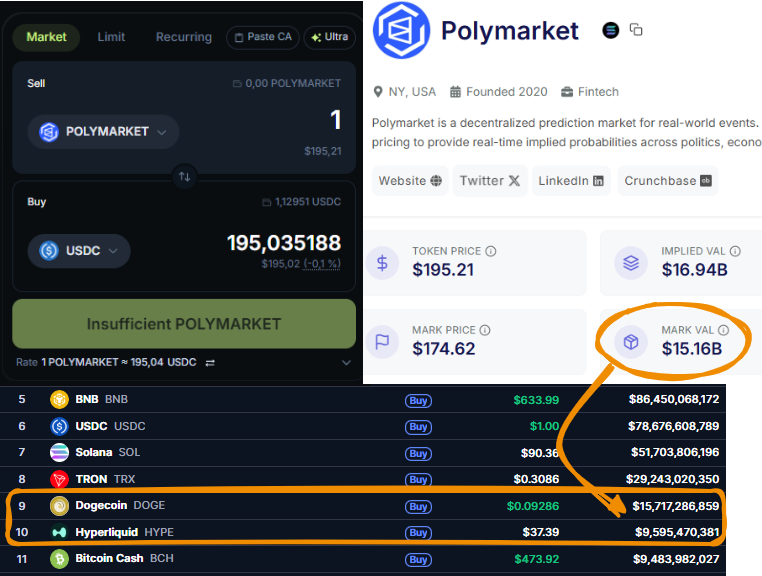Switch to the Market tab
This screenshot has height=576, width=762.
(46, 37)
